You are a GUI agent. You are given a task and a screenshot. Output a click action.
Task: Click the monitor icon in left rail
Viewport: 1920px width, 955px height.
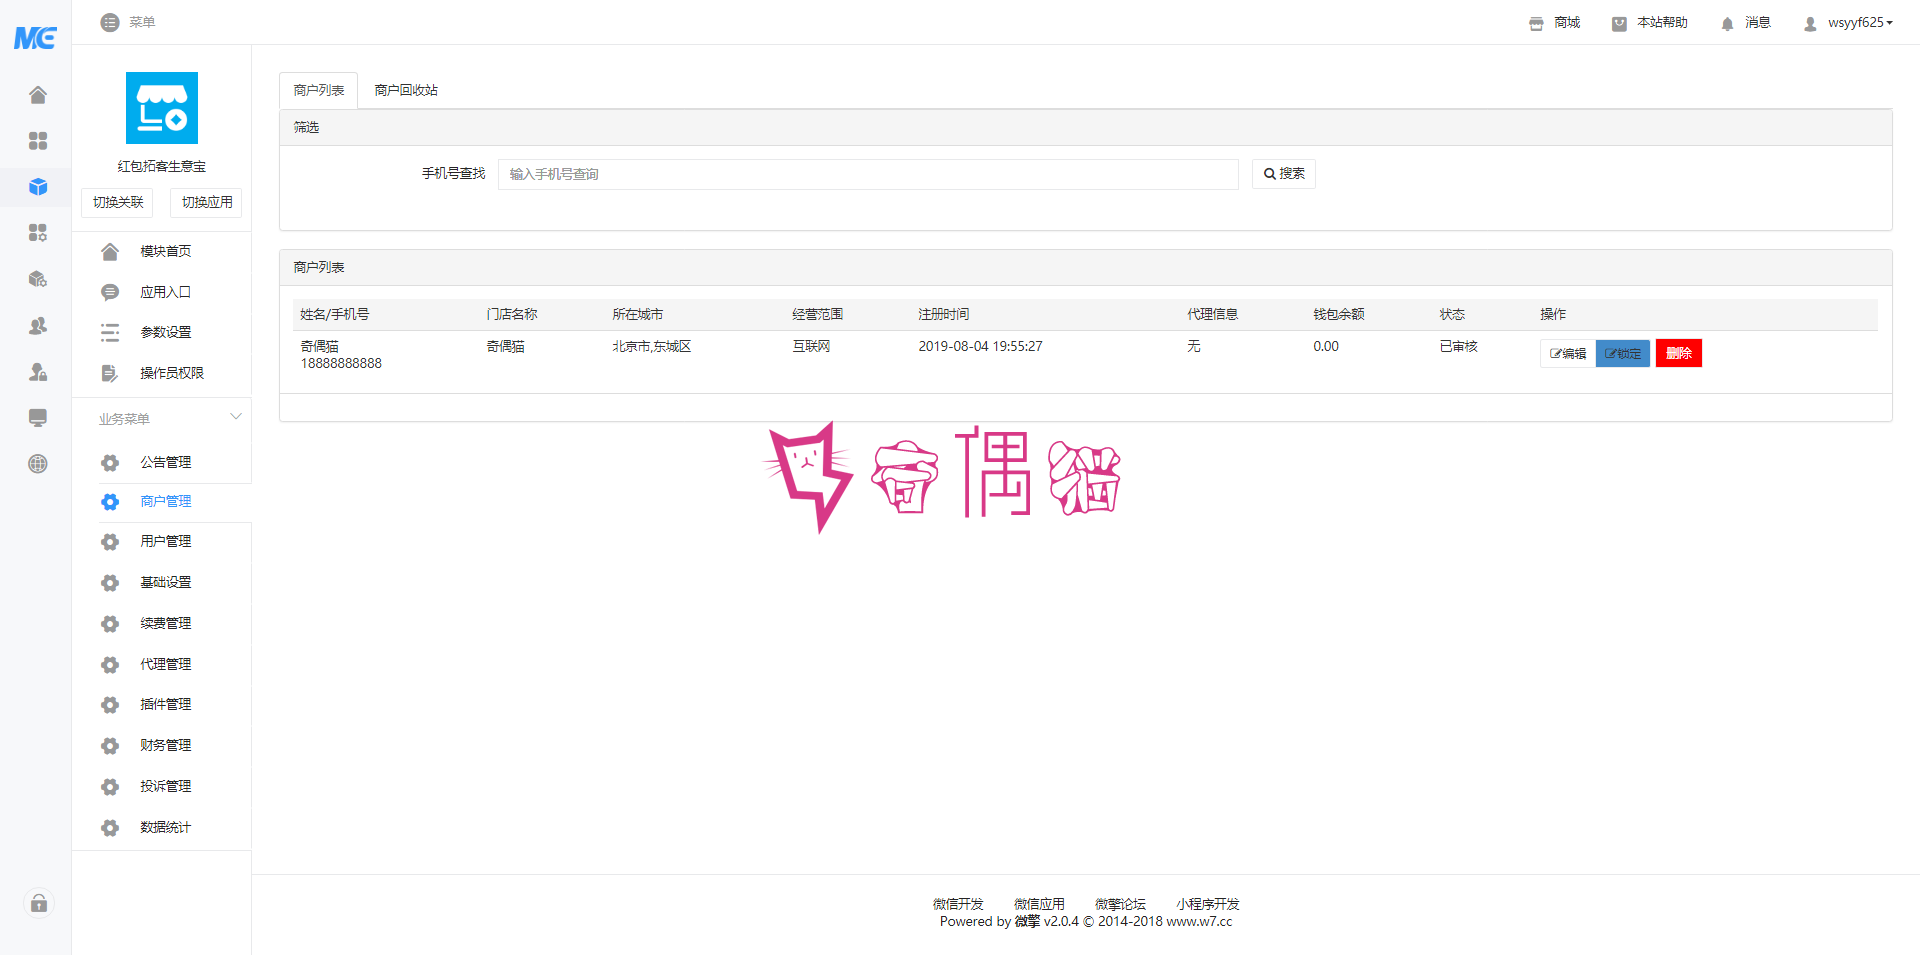(38, 418)
